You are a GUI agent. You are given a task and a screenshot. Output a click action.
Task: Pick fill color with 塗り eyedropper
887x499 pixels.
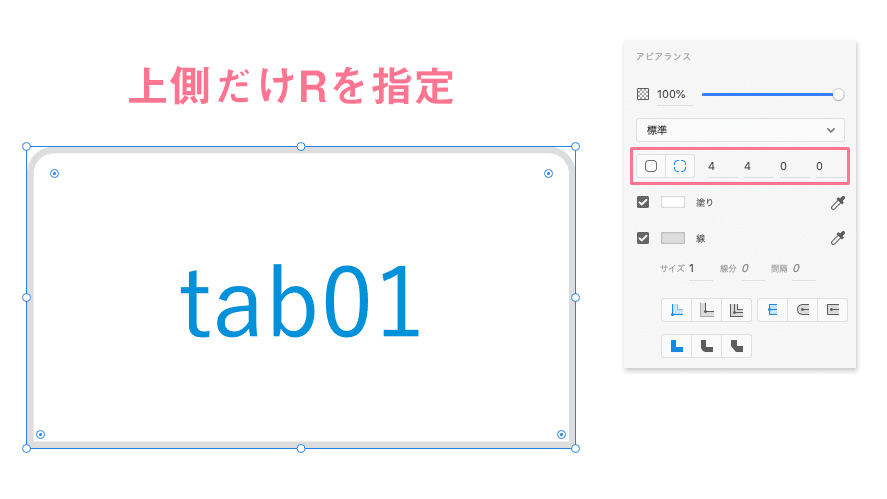click(838, 203)
